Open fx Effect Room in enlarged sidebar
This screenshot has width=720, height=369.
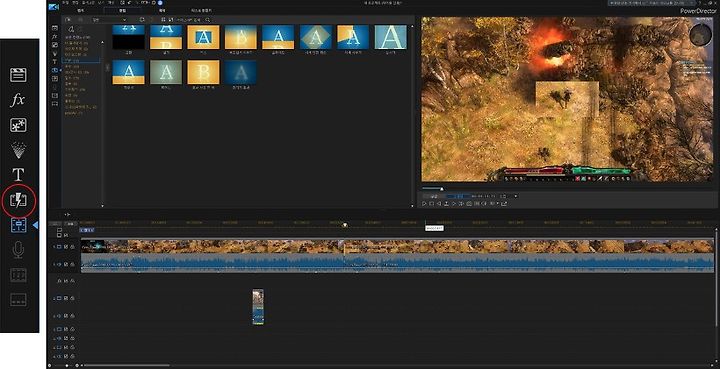click(17, 100)
